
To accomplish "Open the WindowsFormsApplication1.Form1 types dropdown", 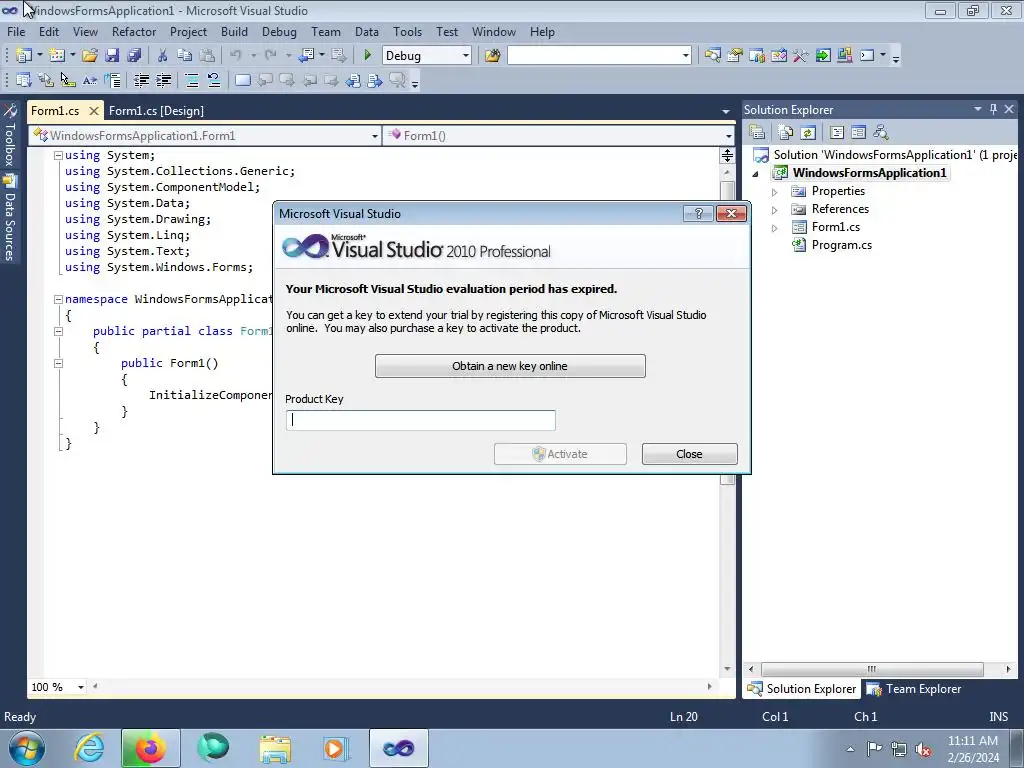I will point(375,136).
